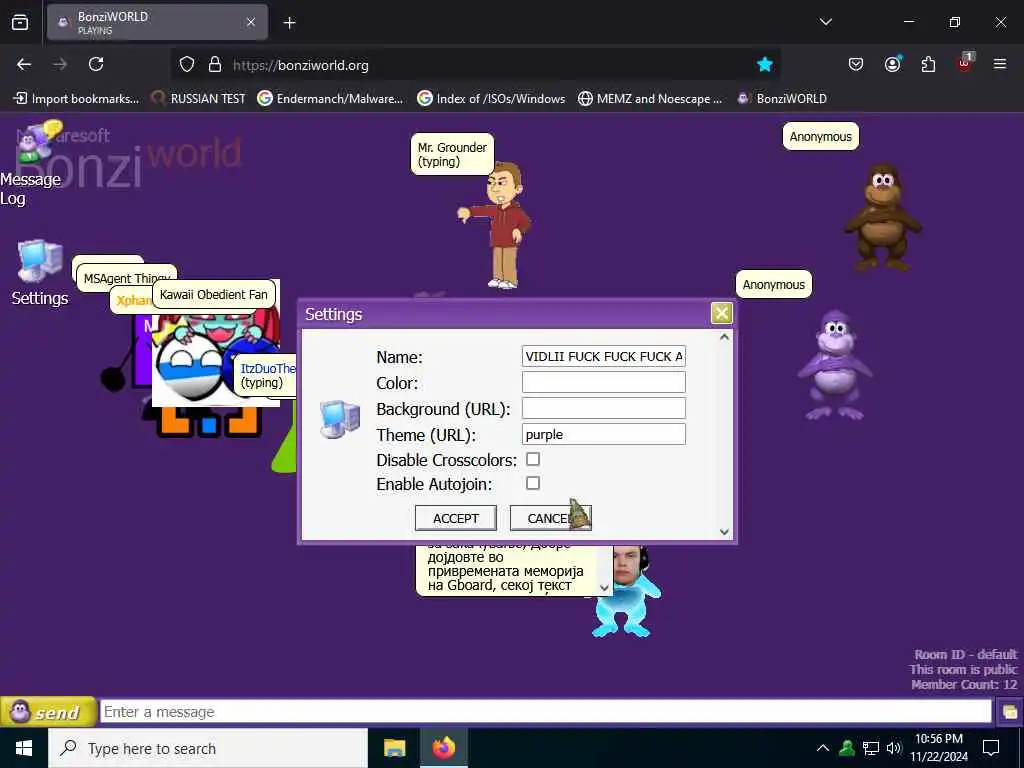1024x768 pixels.
Task: Focus the Background (URL) field
Action: tap(603, 408)
